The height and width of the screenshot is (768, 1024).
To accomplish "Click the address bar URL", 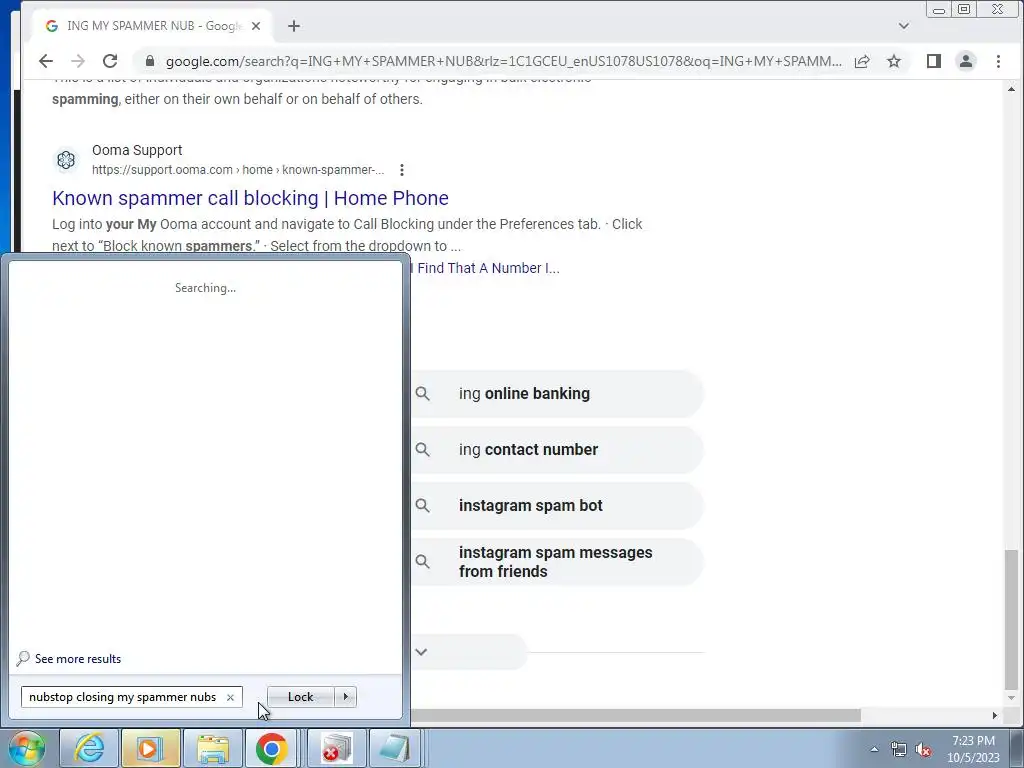I will pyautogui.click(x=503, y=61).
